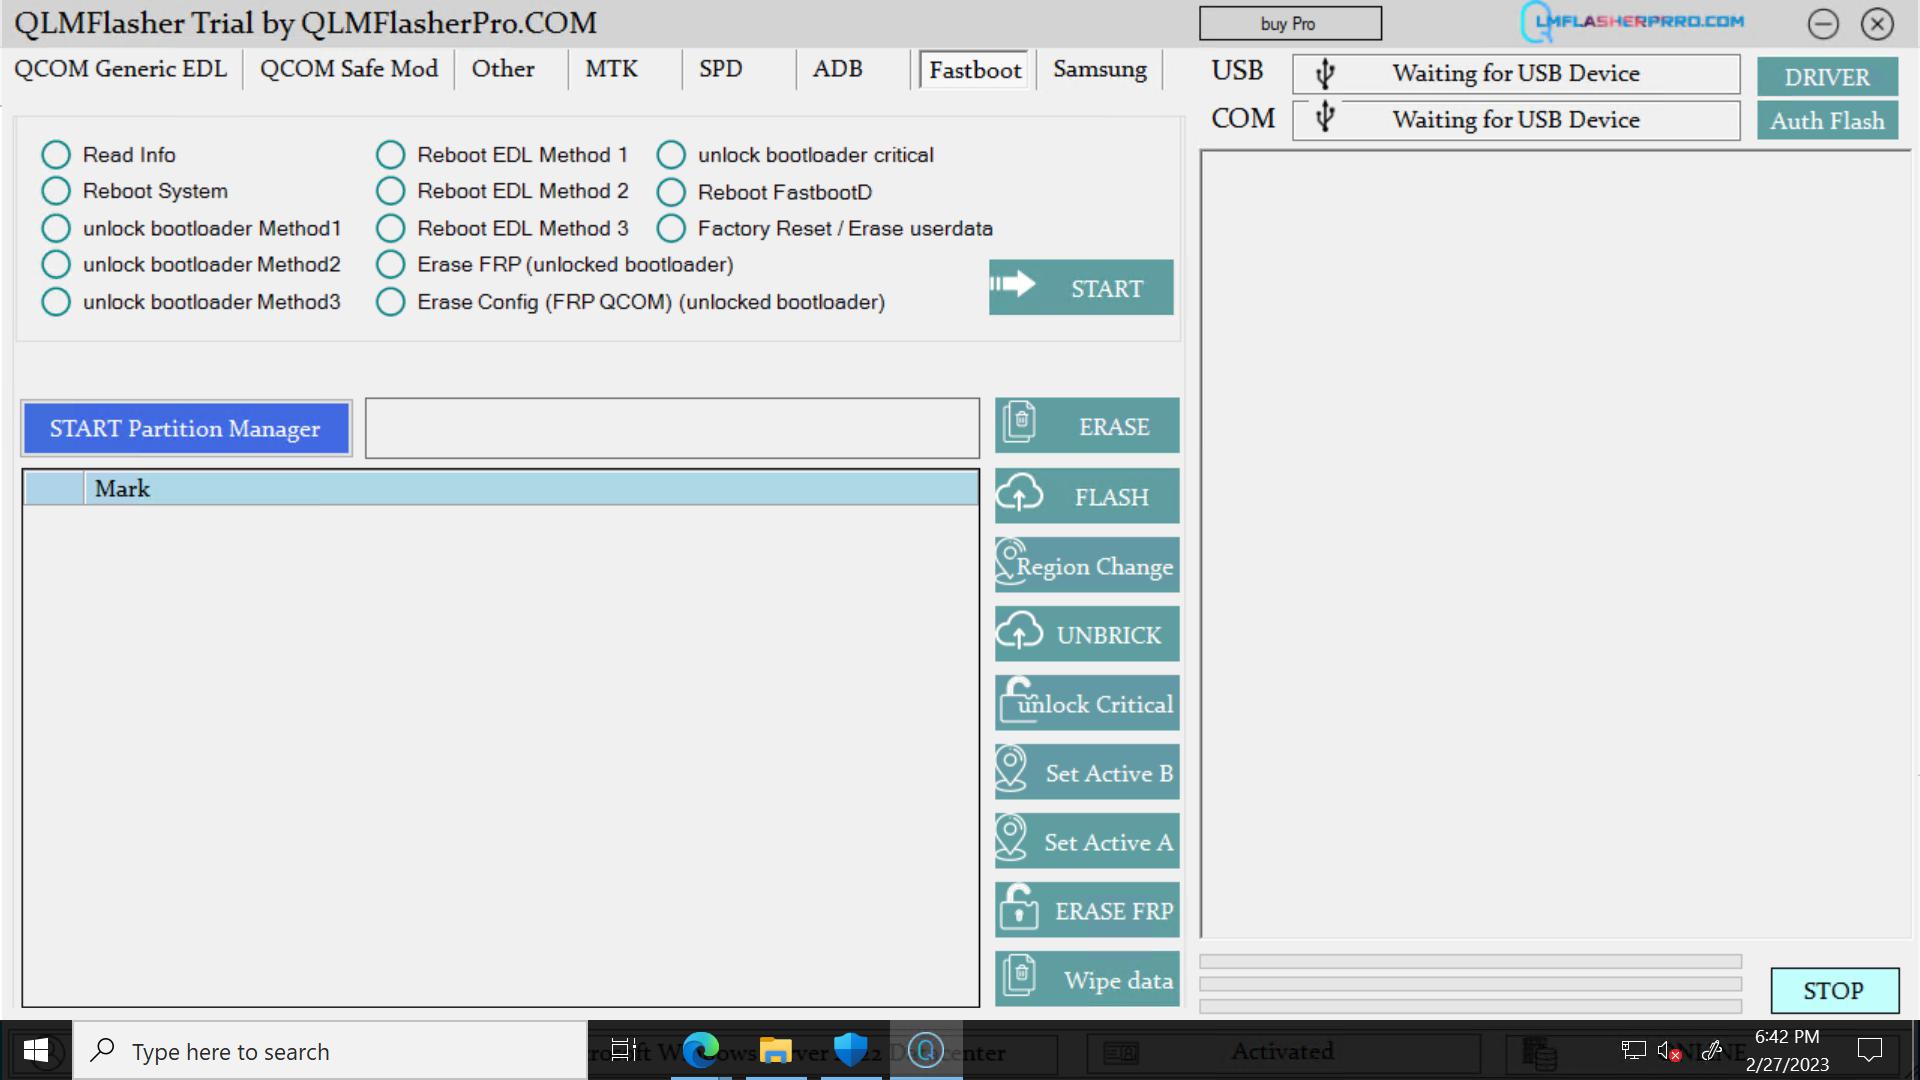1920x1080 pixels.
Task: Click the USB symbol in COM row
Action: [1325, 118]
